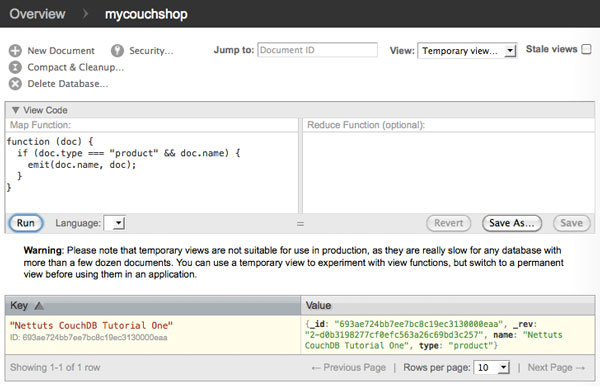Click the Delete Database X icon
The image size is (600, 386).
coord(15,84)
